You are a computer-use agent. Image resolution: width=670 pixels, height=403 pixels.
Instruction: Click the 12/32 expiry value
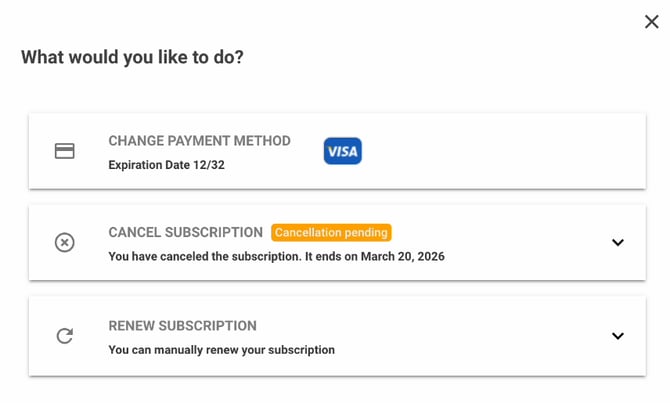tap(209, 165)
